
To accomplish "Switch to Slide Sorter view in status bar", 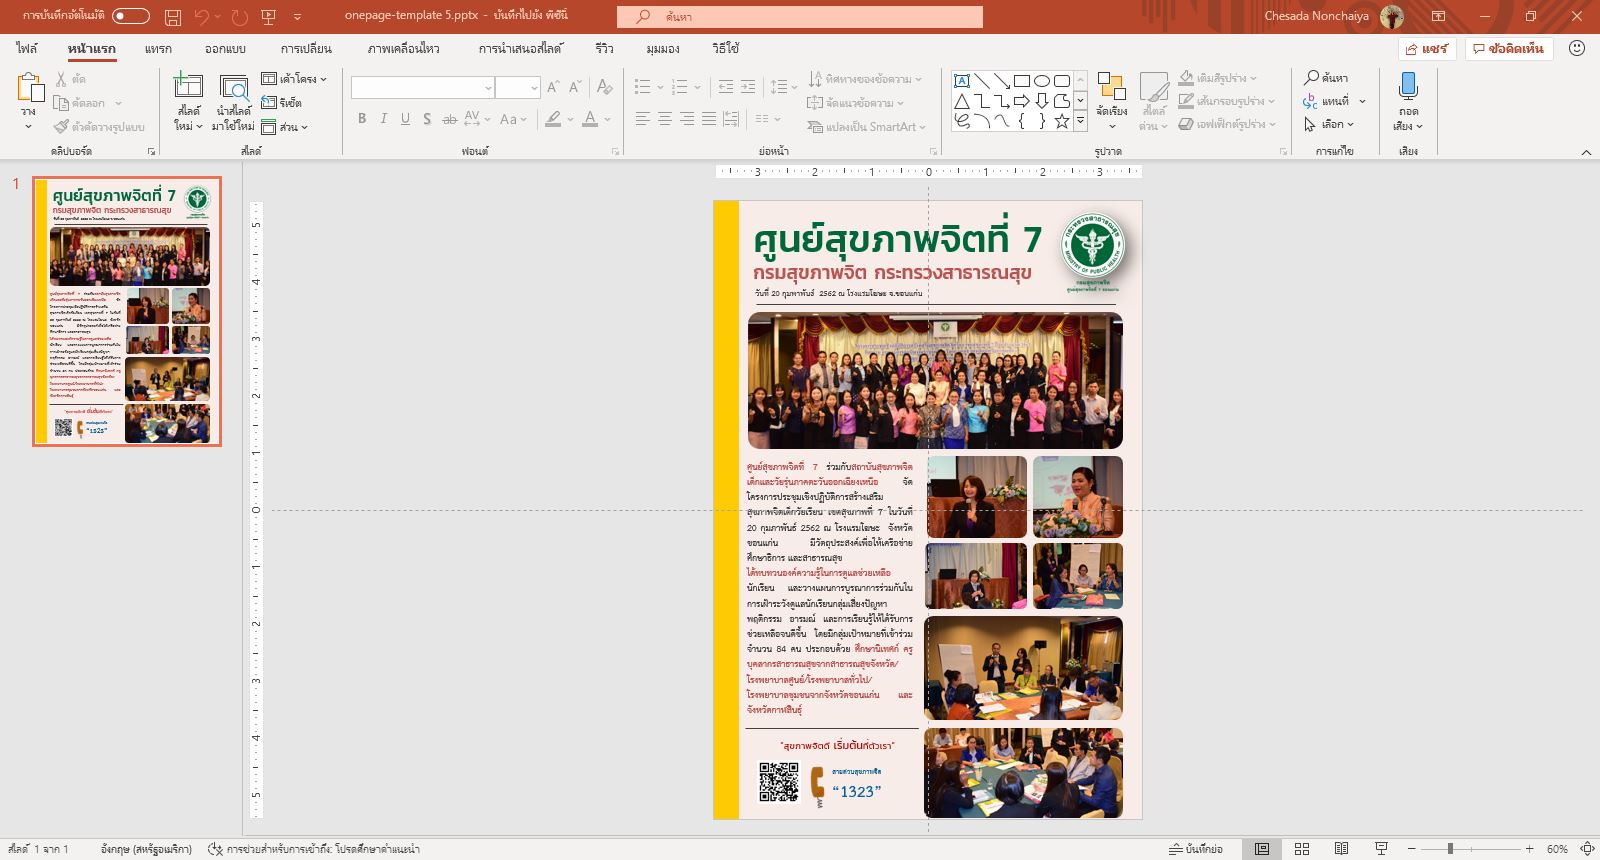I will click(1302, 849).
